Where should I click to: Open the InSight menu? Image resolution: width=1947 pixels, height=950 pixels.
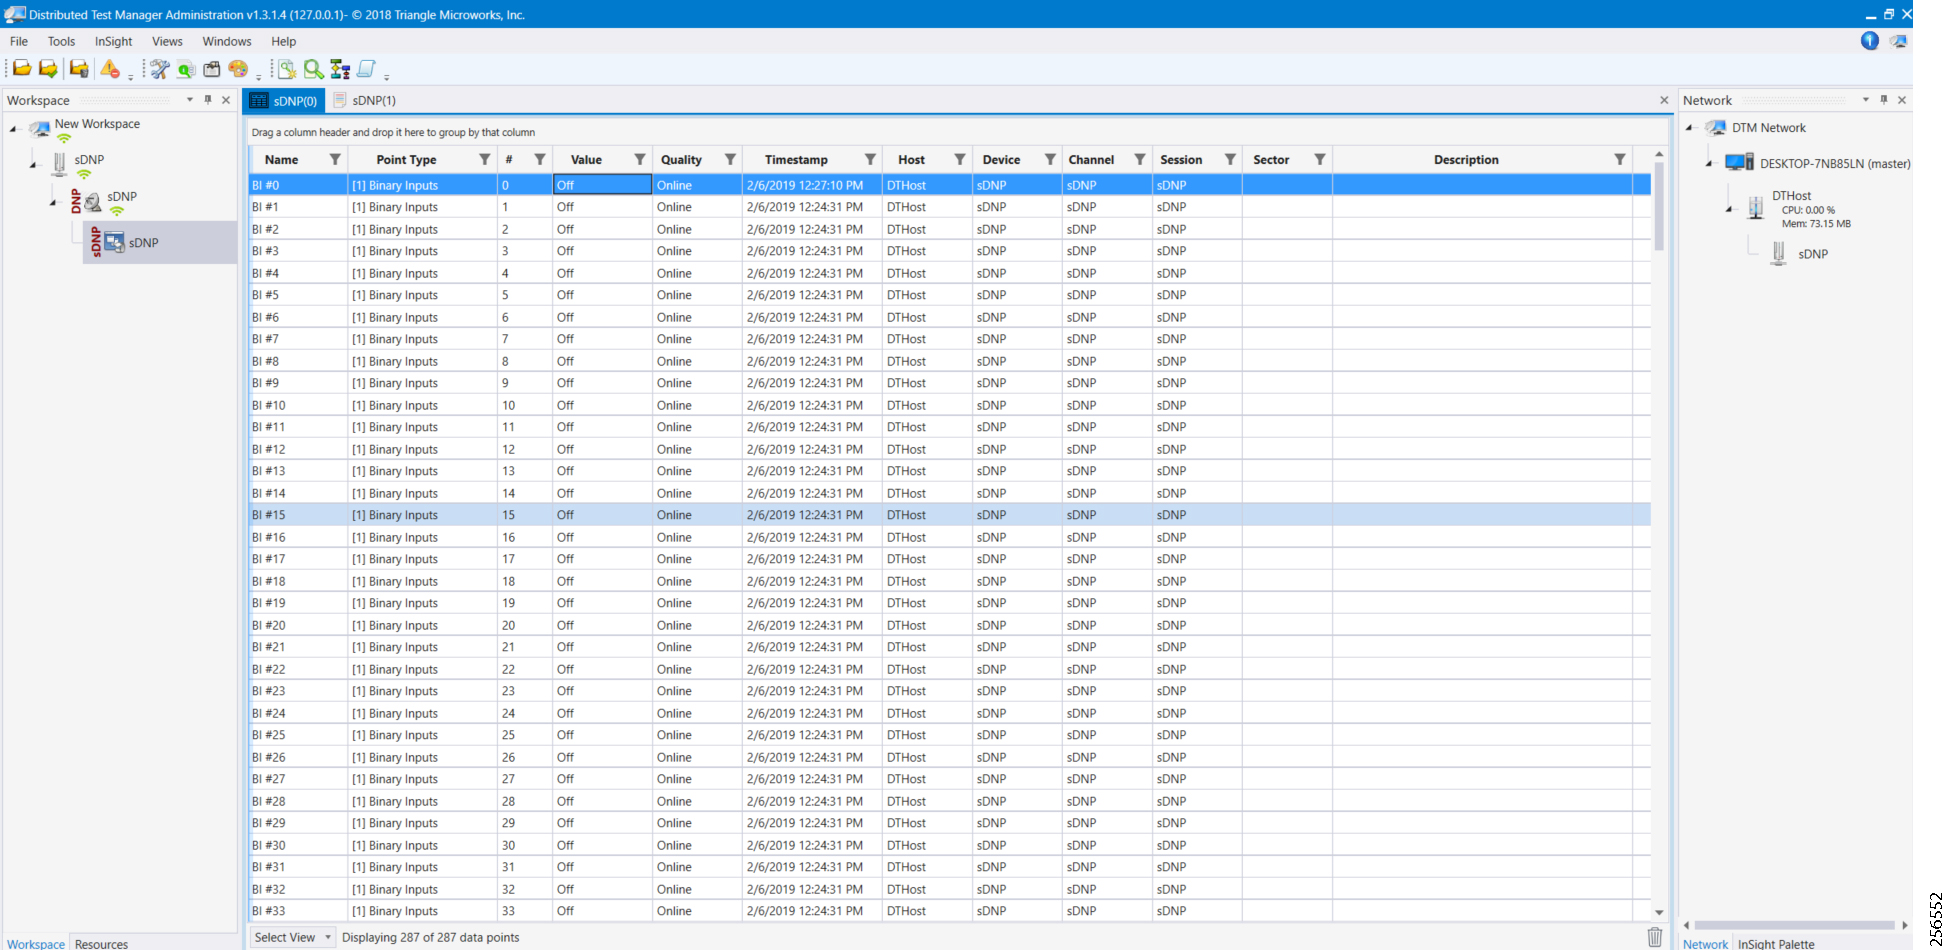pos(113,41)
